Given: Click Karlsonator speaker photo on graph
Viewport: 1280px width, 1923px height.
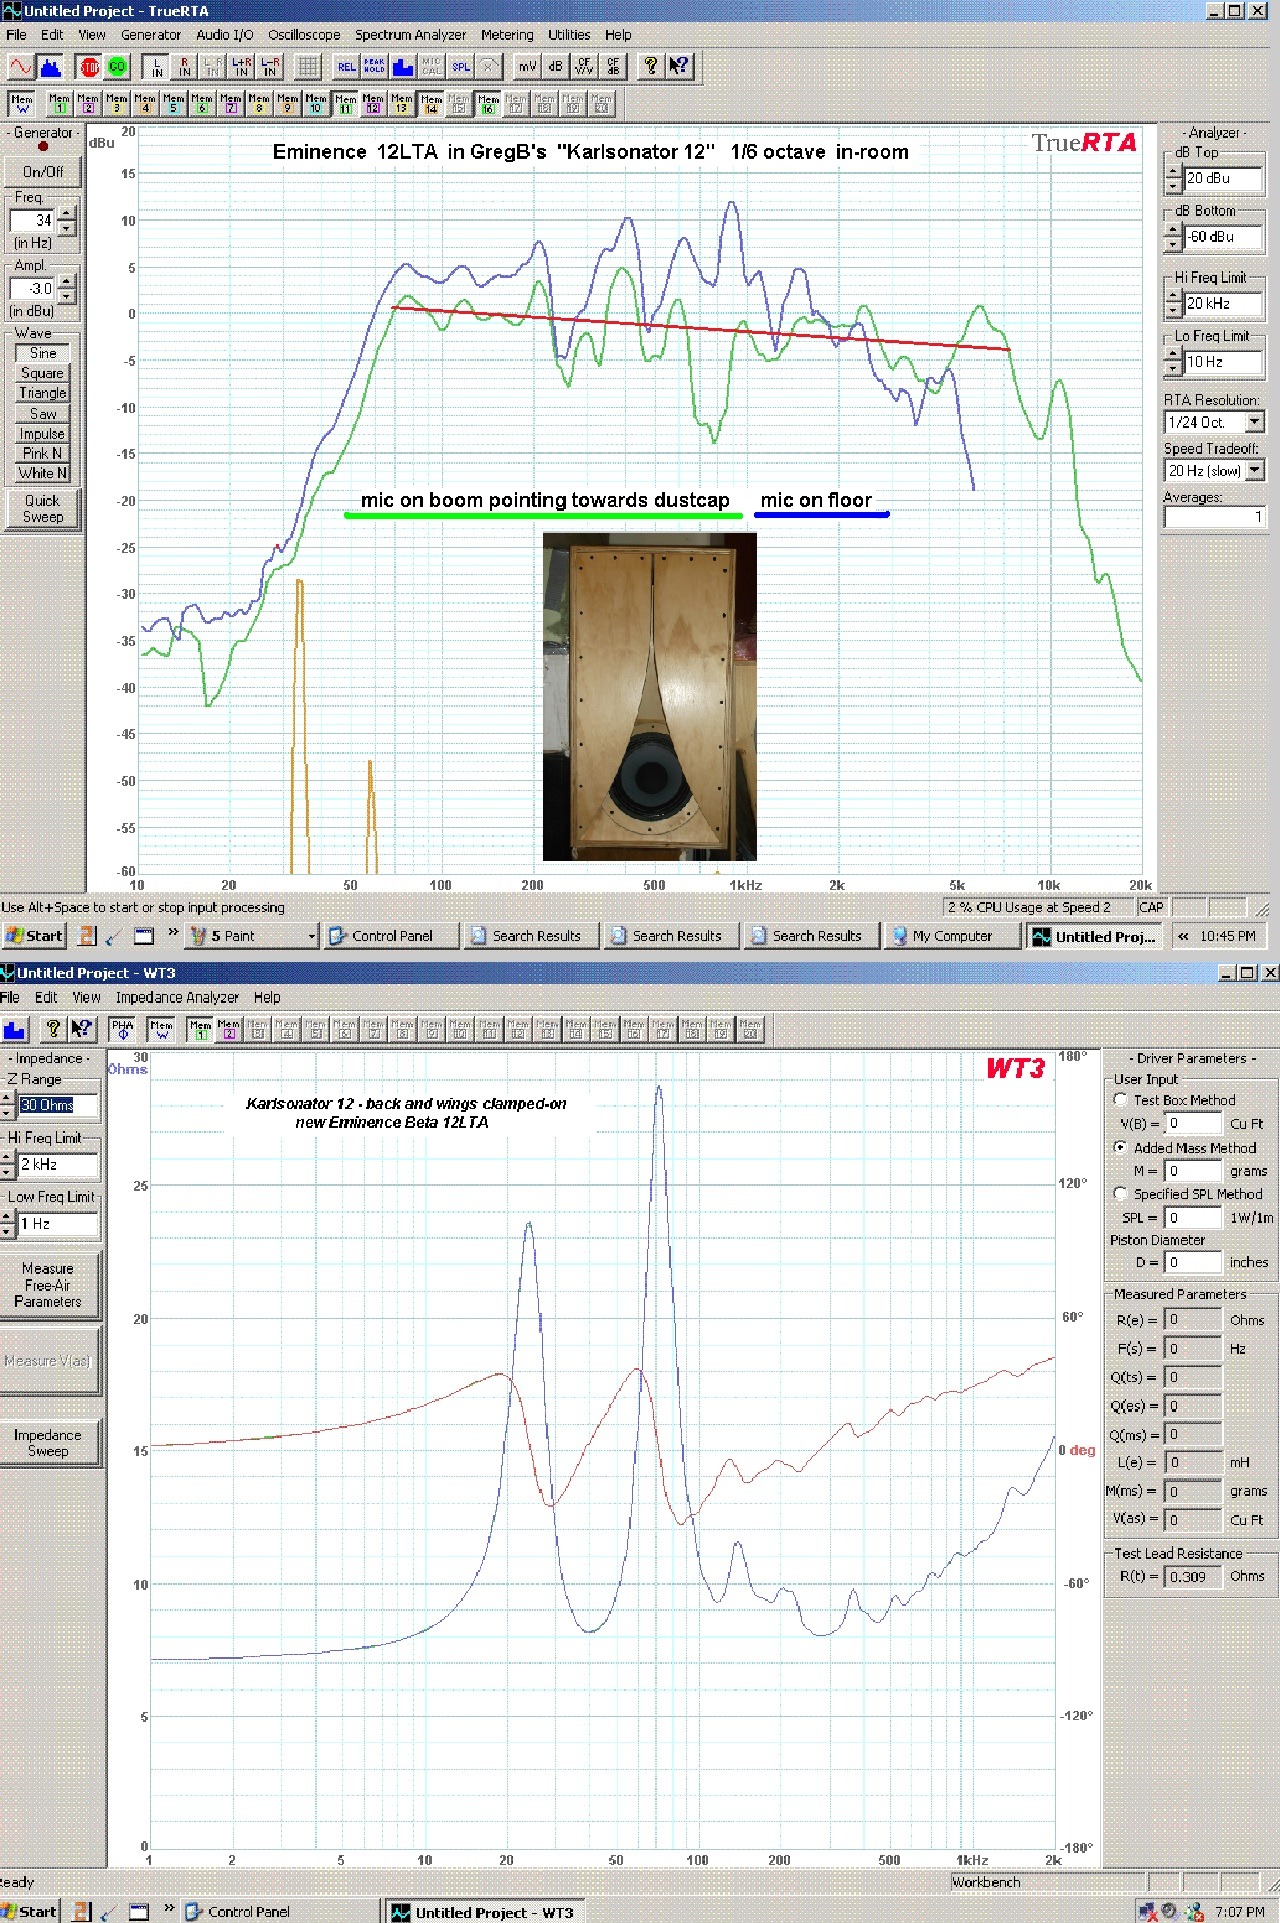Looking at the screenshot, I should [x=650, y=696].
